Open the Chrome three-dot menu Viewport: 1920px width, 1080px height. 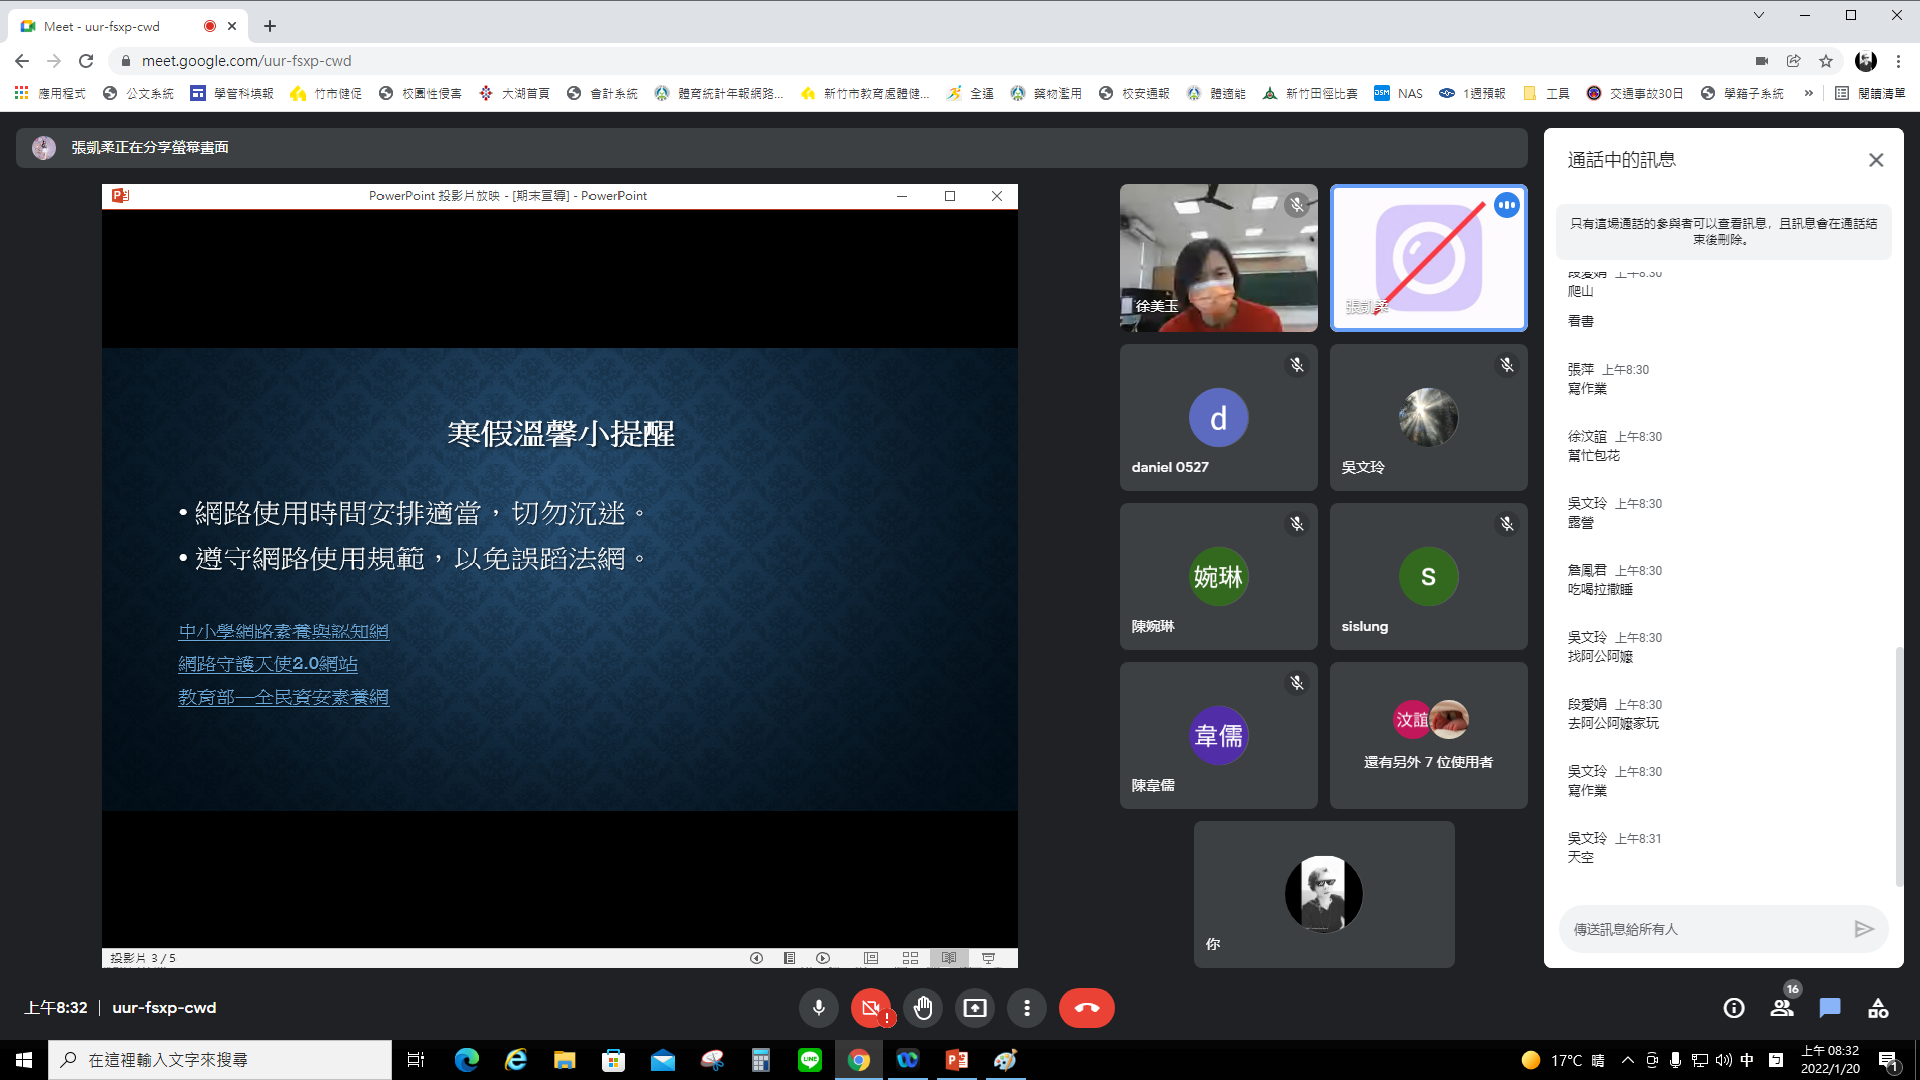tap(1898, 61)
